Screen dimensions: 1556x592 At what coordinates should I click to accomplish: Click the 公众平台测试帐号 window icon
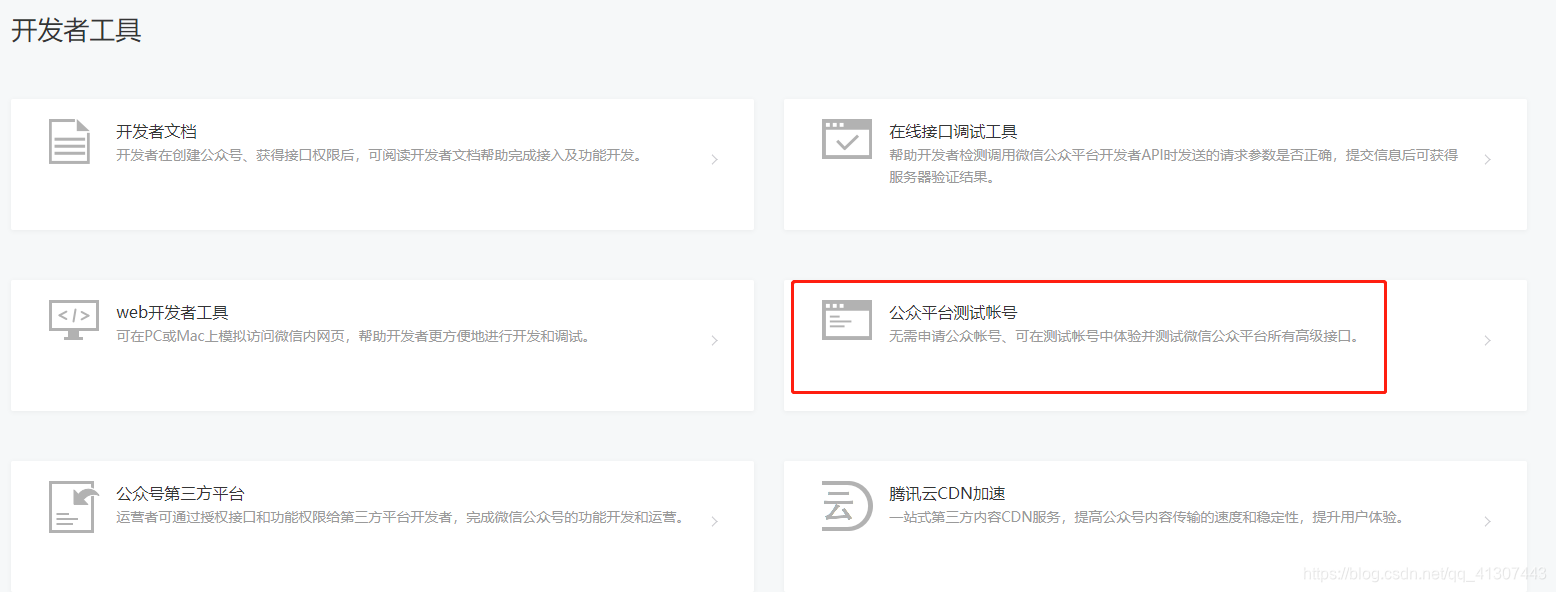coord(847,320)
